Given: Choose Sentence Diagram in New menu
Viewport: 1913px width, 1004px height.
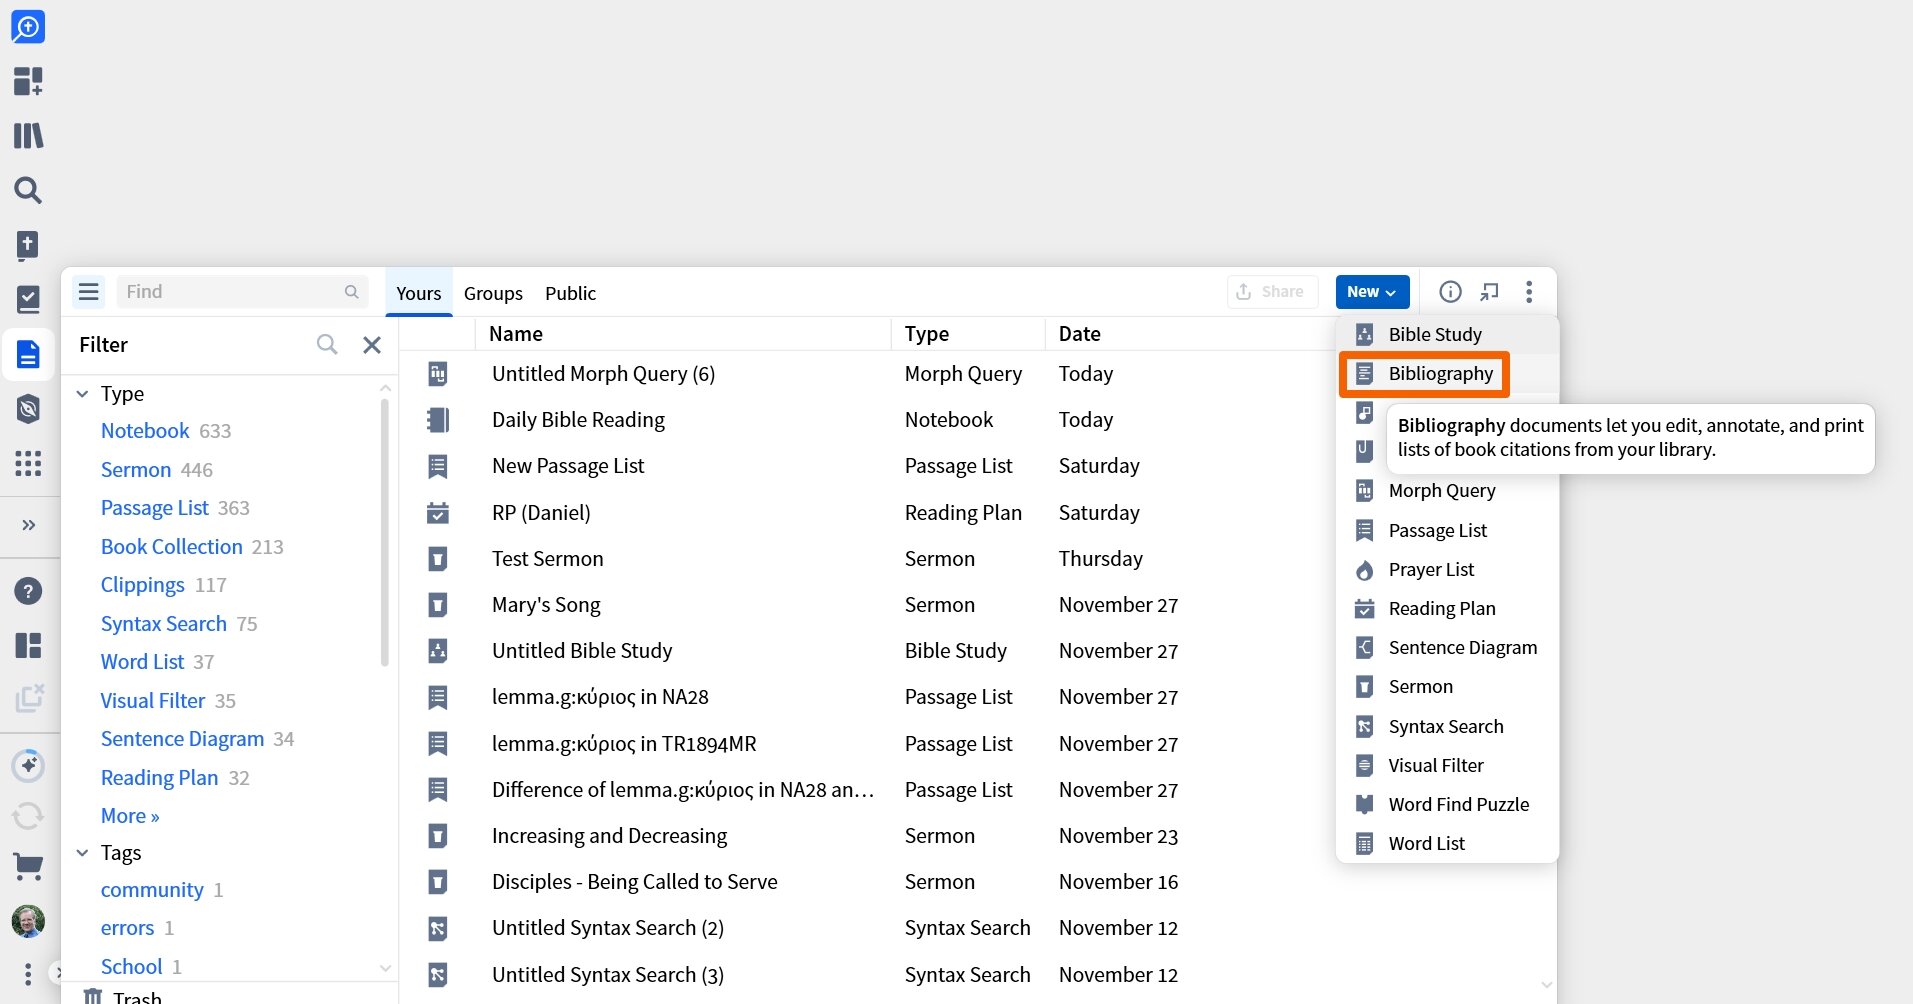Looking at the screenshot, I should [x=1462, y=648].
